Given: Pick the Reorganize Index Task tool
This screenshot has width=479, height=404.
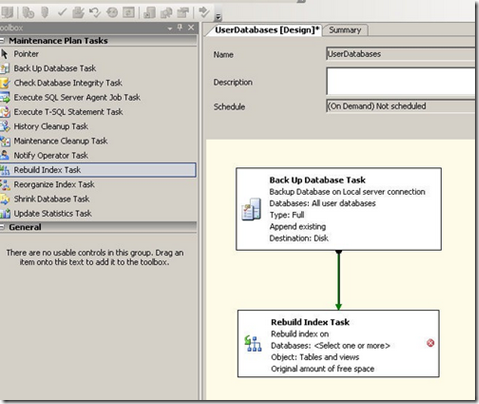Looking at the screenshot, I should [x=98, y=184].
